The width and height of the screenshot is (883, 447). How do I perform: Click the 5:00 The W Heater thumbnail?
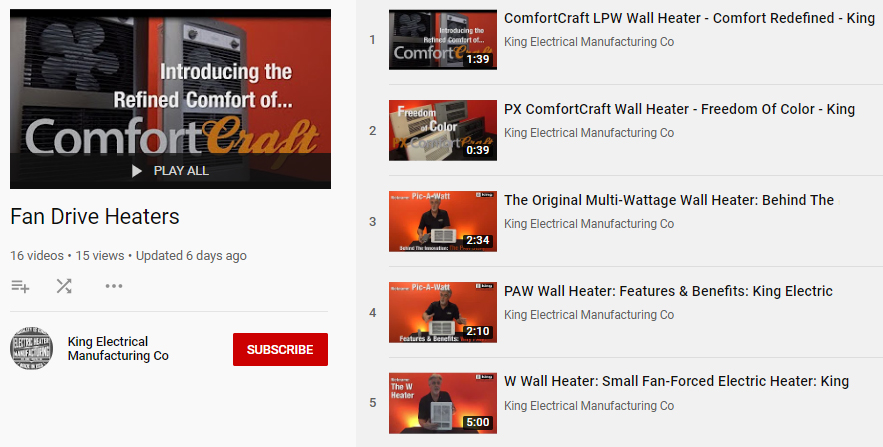click(443, 403)
